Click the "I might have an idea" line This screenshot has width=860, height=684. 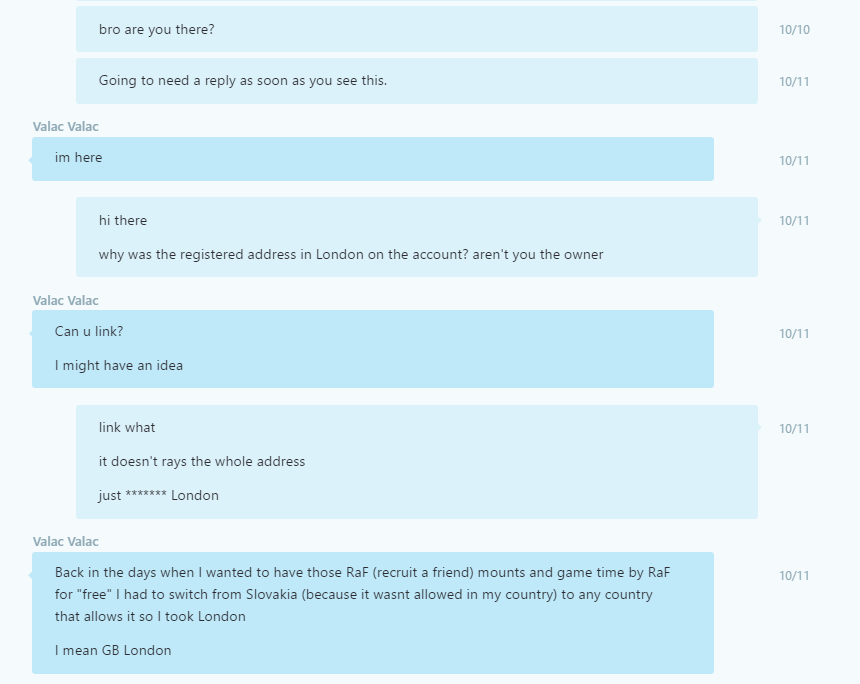coord(119,366)
